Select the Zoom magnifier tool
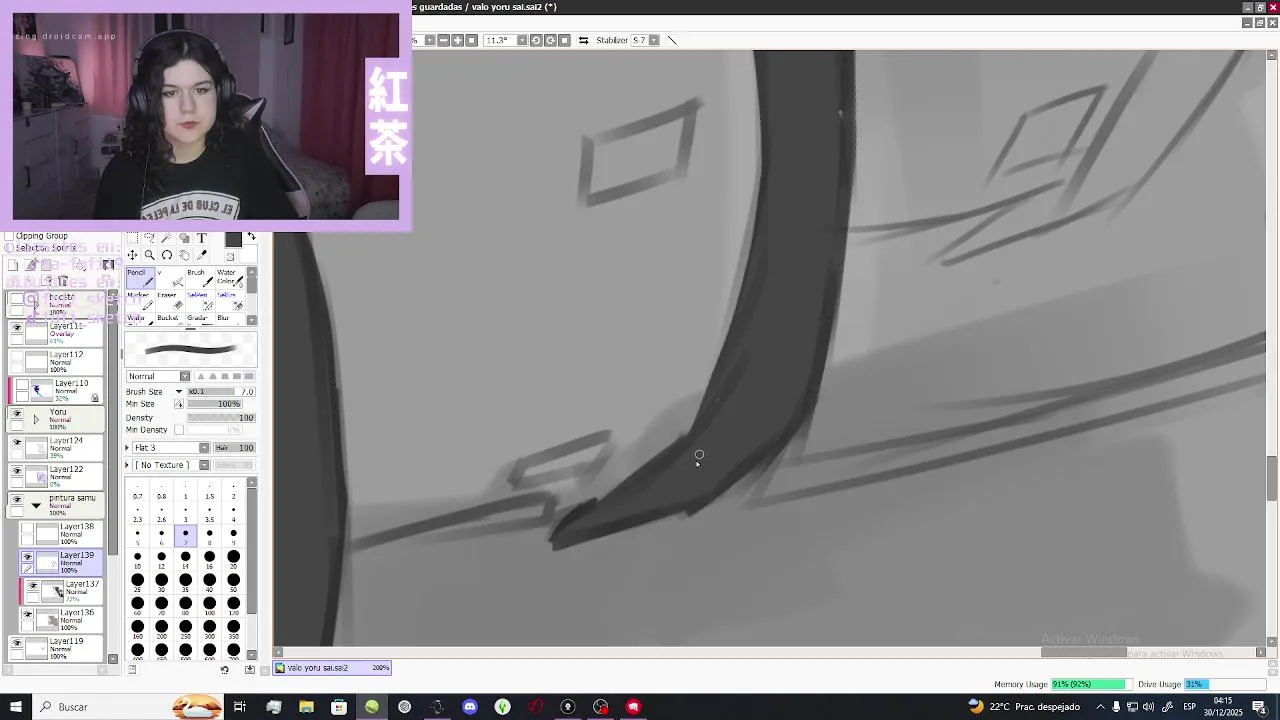The height and width of the screenshot is (720, 1280). (149, 255)
